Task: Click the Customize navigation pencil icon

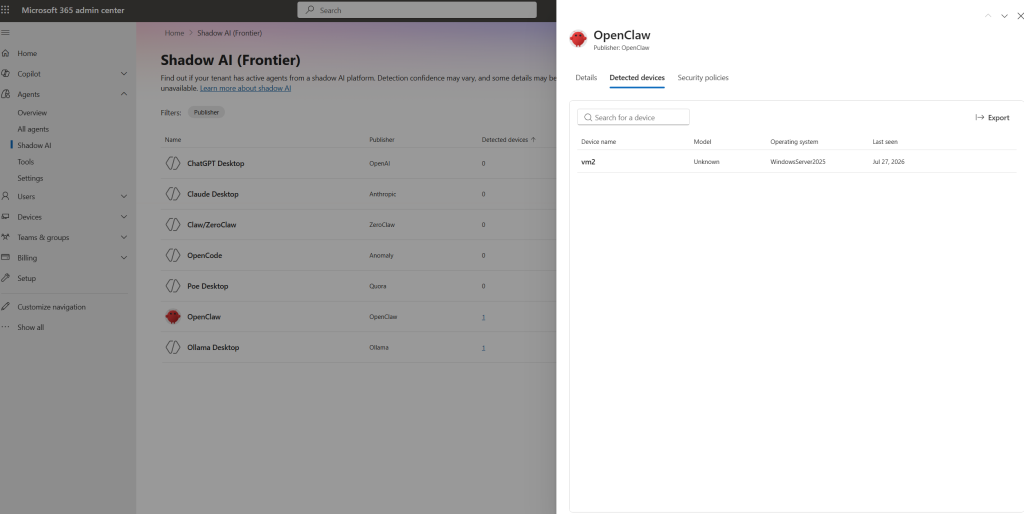Action: (5, 306)
